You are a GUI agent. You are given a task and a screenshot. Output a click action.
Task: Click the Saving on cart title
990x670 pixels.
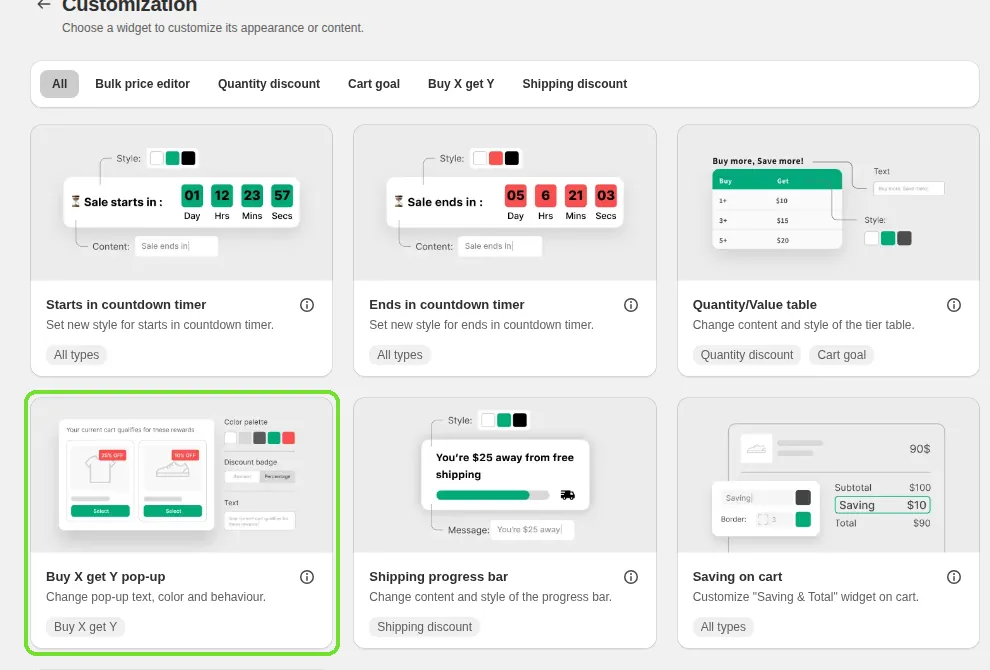tap(737, 577)
